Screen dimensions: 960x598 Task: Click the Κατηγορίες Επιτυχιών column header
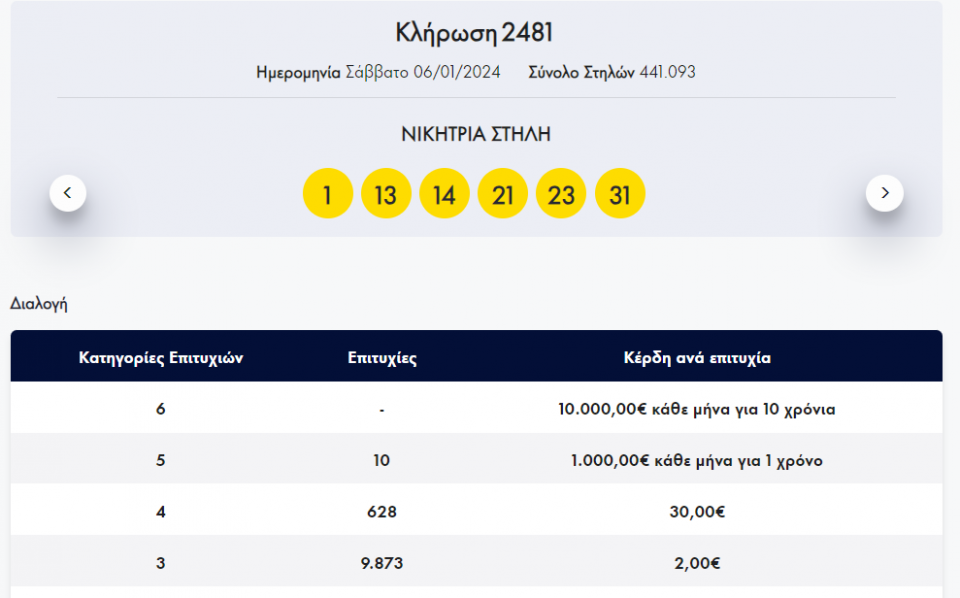161,358
